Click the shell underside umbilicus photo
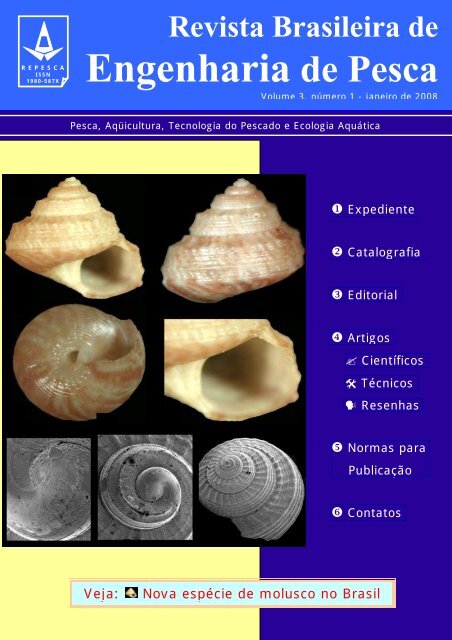The image size is (452, 640). pyautogui.click(x=79, y=362)
